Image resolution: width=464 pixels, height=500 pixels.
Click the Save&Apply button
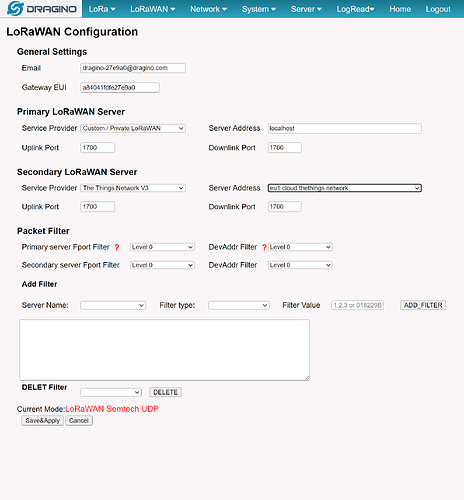pyautogui.click(x=42, y=421)
